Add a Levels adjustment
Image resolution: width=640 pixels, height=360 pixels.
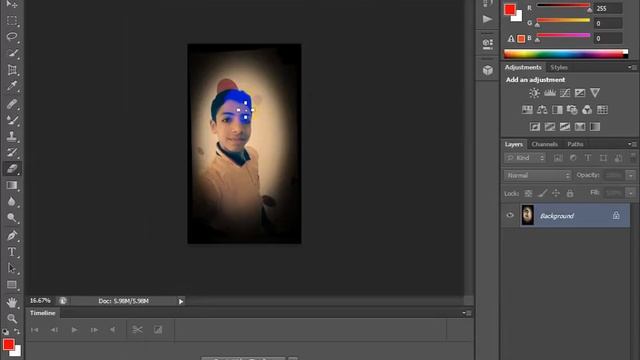(x=549, y=93)
